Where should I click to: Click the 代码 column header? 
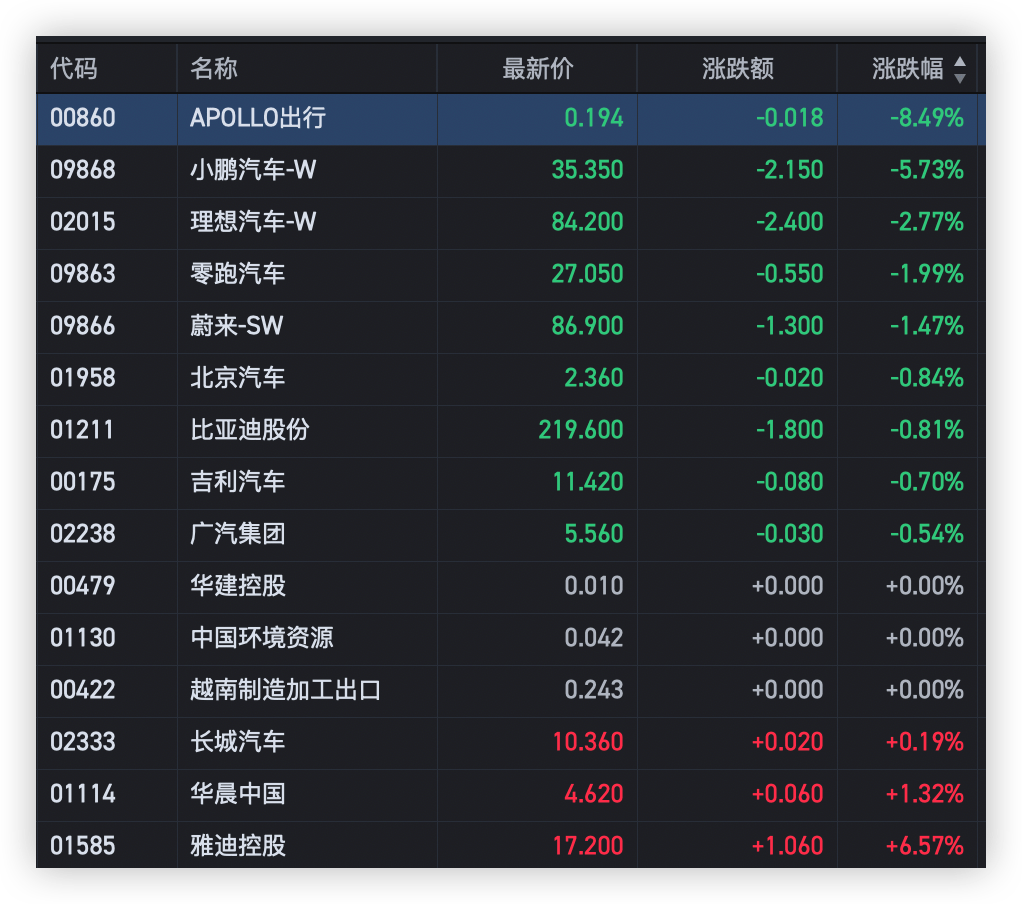pos(74,68)
